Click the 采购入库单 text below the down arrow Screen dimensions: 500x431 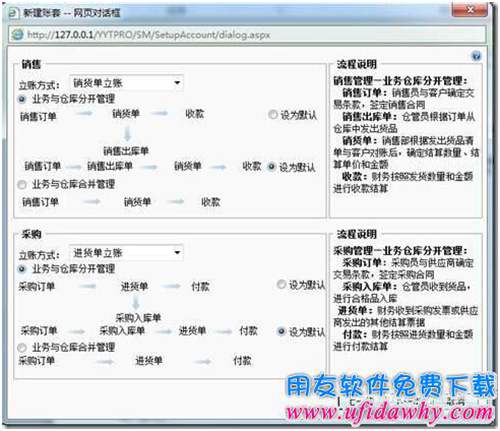coord(138,317)
